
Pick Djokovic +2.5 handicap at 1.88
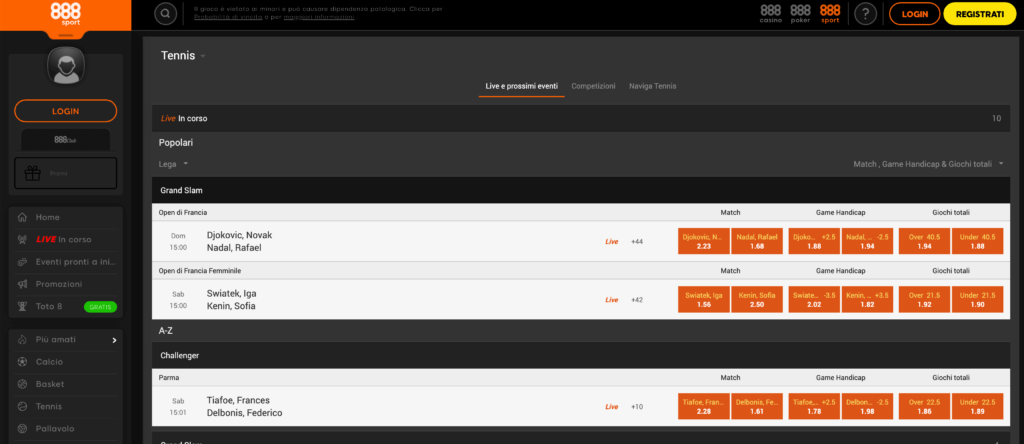814,242
